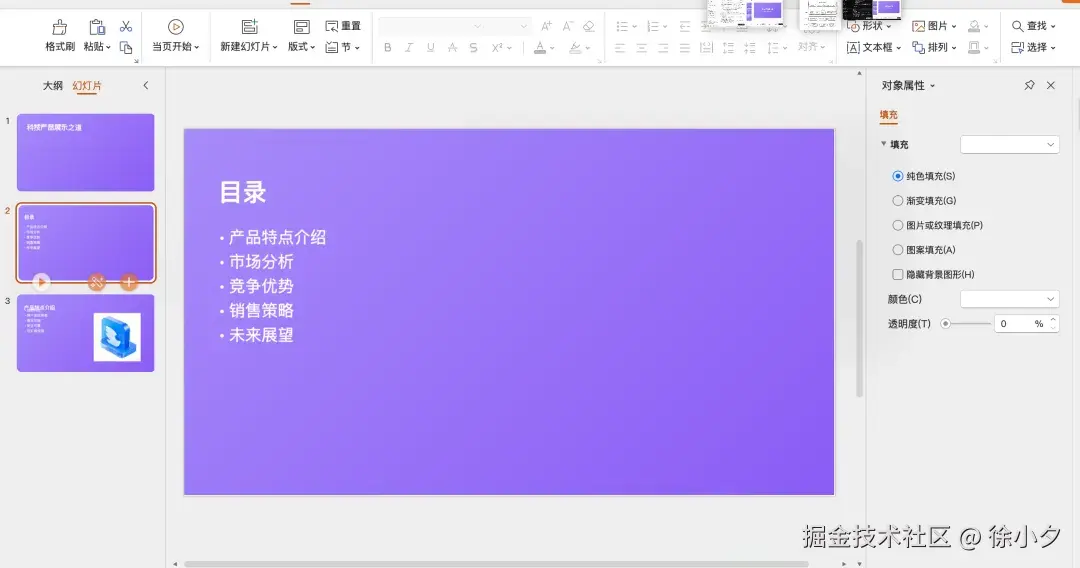
Task: Click the Copy icon below scissors
Action: pyautogui.click(x=126, y=48)
